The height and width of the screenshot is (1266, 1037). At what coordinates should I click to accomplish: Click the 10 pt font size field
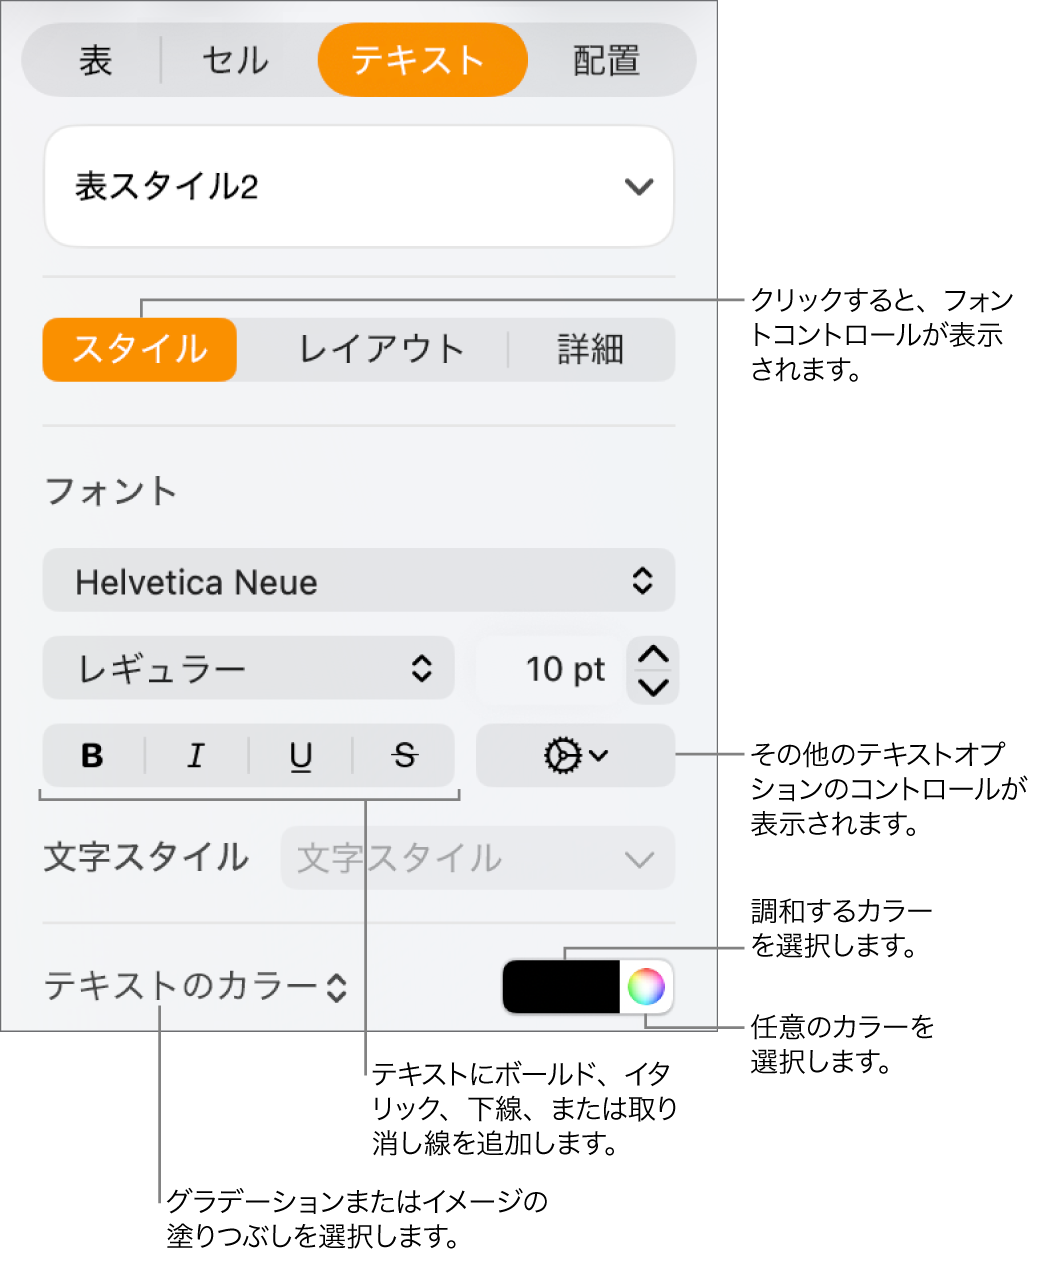(563, 670)
